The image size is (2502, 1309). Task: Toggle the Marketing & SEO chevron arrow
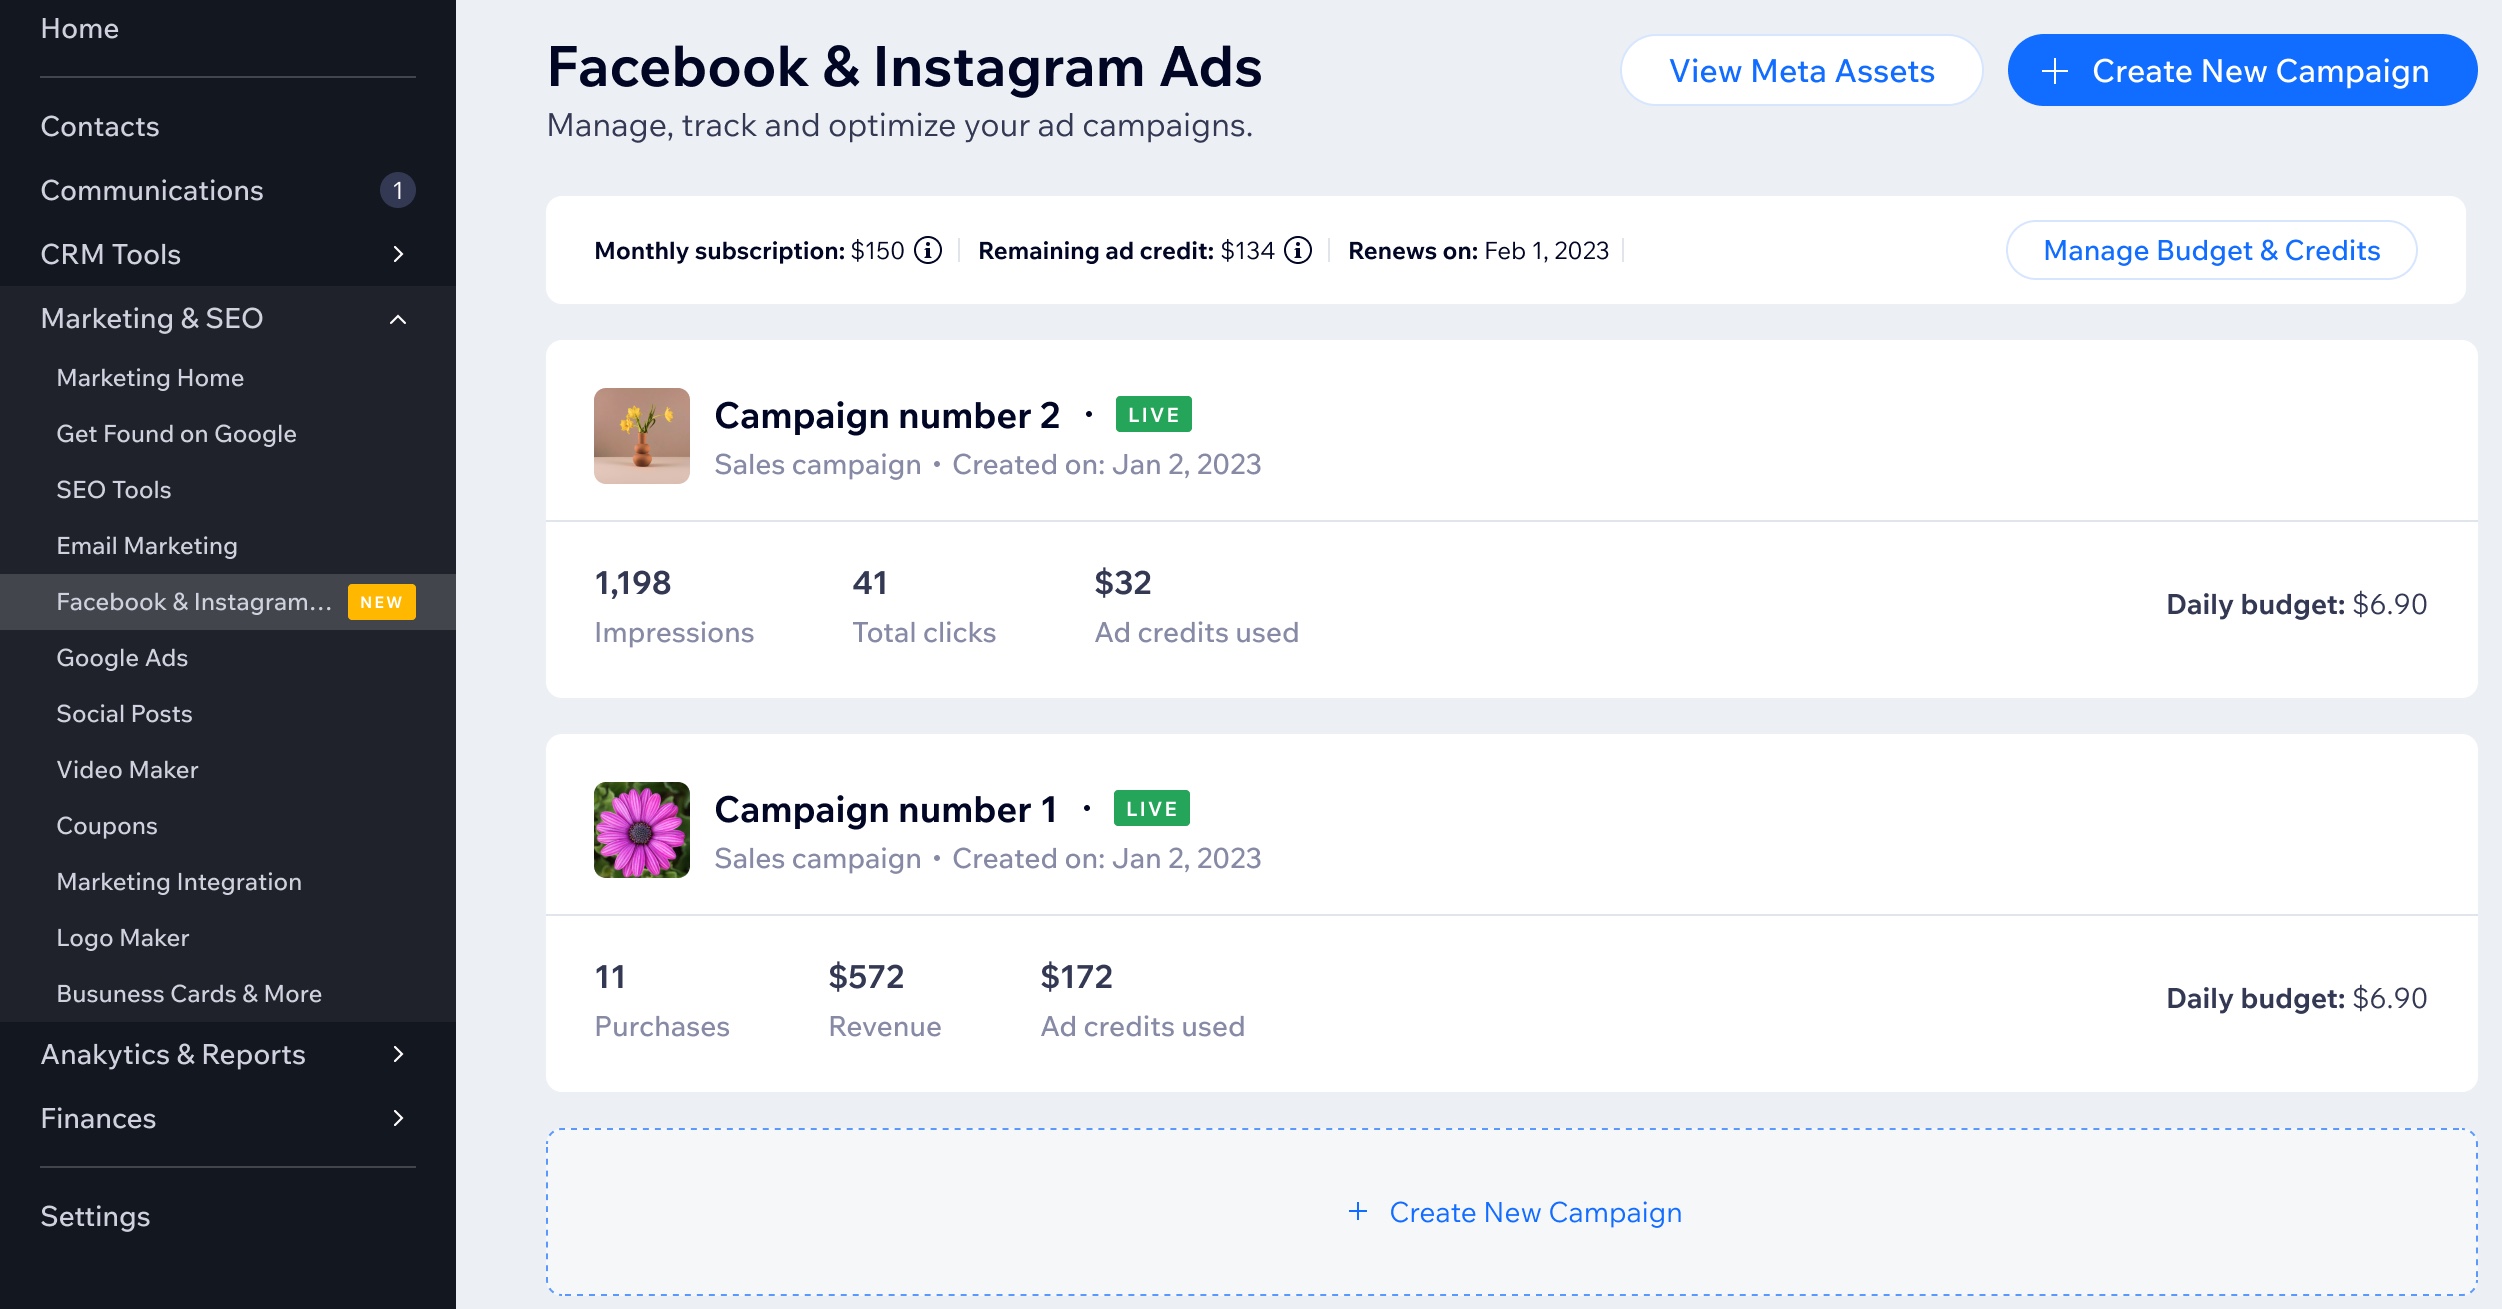click(x=402, y=318)
